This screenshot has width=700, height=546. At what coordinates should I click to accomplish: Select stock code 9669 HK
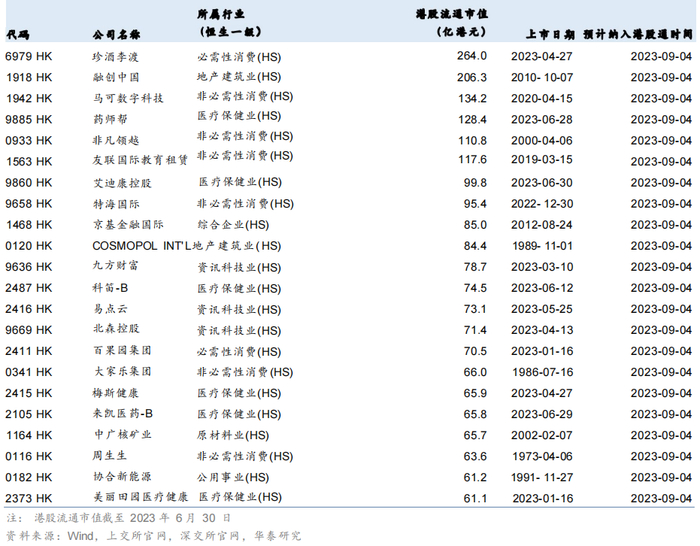pos(29,330)
